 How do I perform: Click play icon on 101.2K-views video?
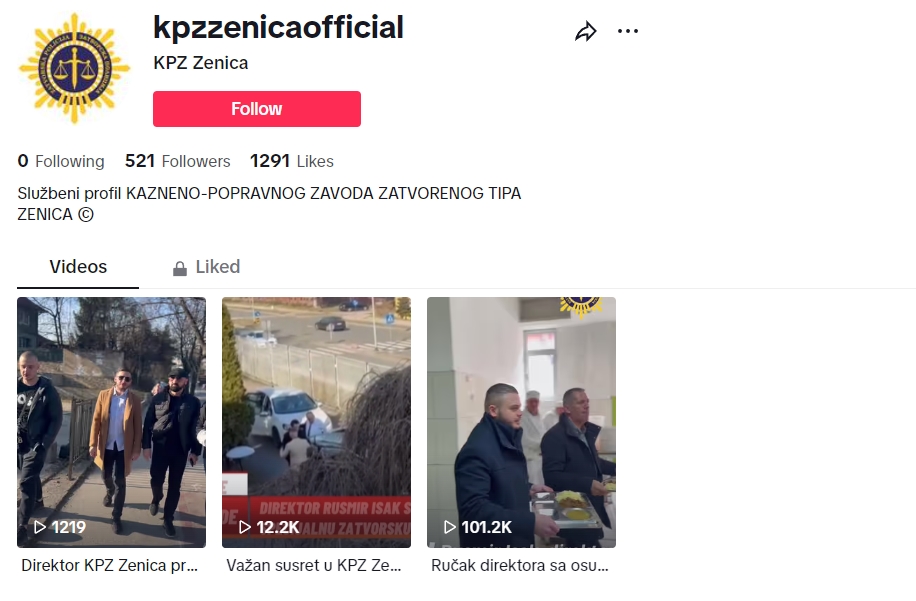(450, 527)
